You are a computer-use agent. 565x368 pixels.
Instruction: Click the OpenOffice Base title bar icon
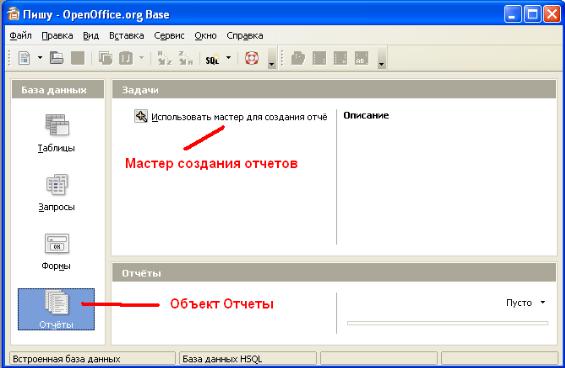point(13,14)
